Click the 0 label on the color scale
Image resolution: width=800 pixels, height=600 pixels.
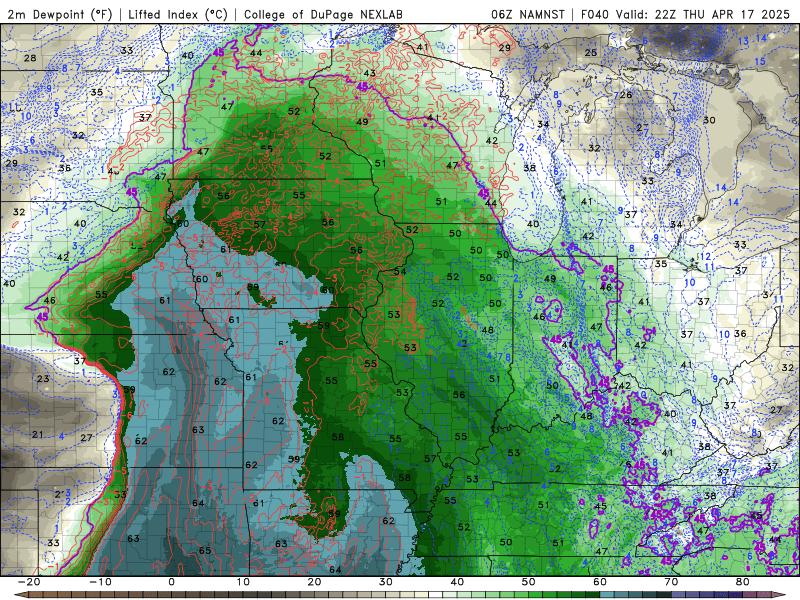(x=171, y=582)
